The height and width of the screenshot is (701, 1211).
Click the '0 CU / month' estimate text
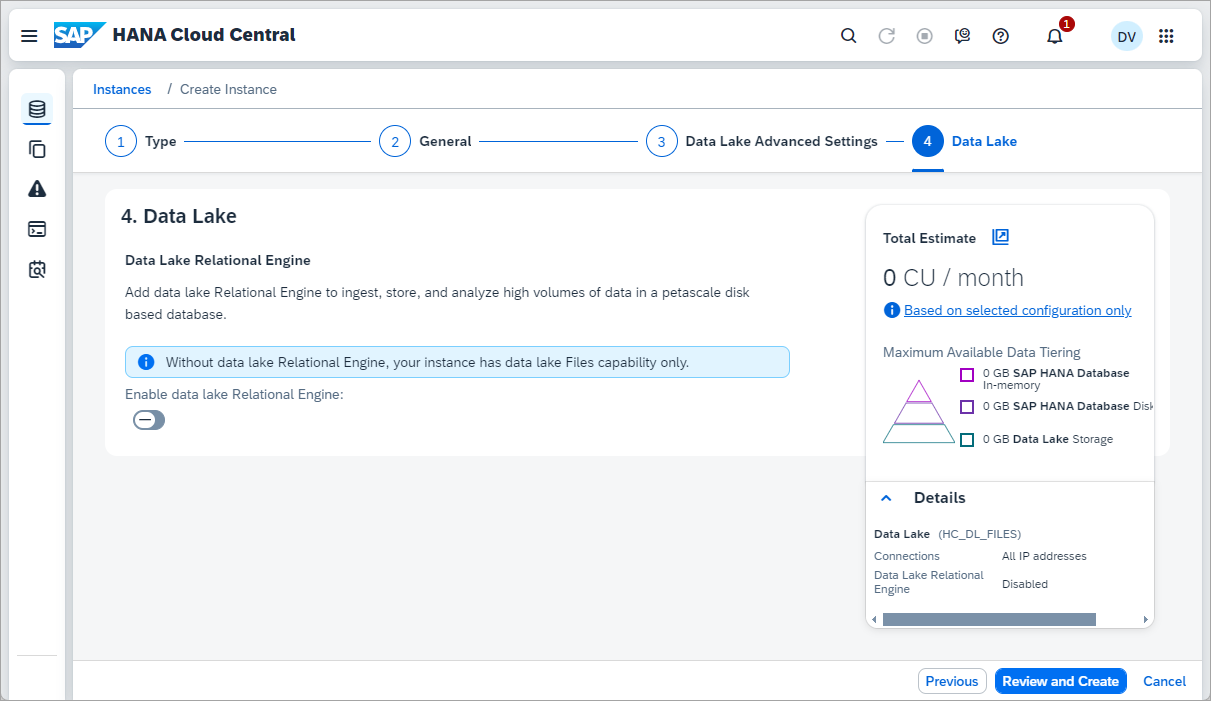click(953, 278)
